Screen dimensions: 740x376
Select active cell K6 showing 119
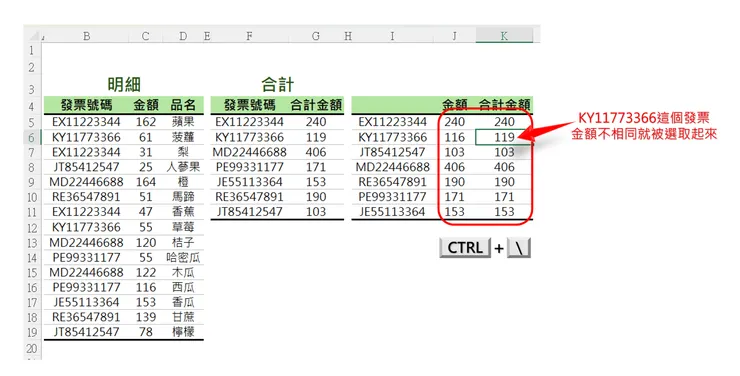coord(504,137)
